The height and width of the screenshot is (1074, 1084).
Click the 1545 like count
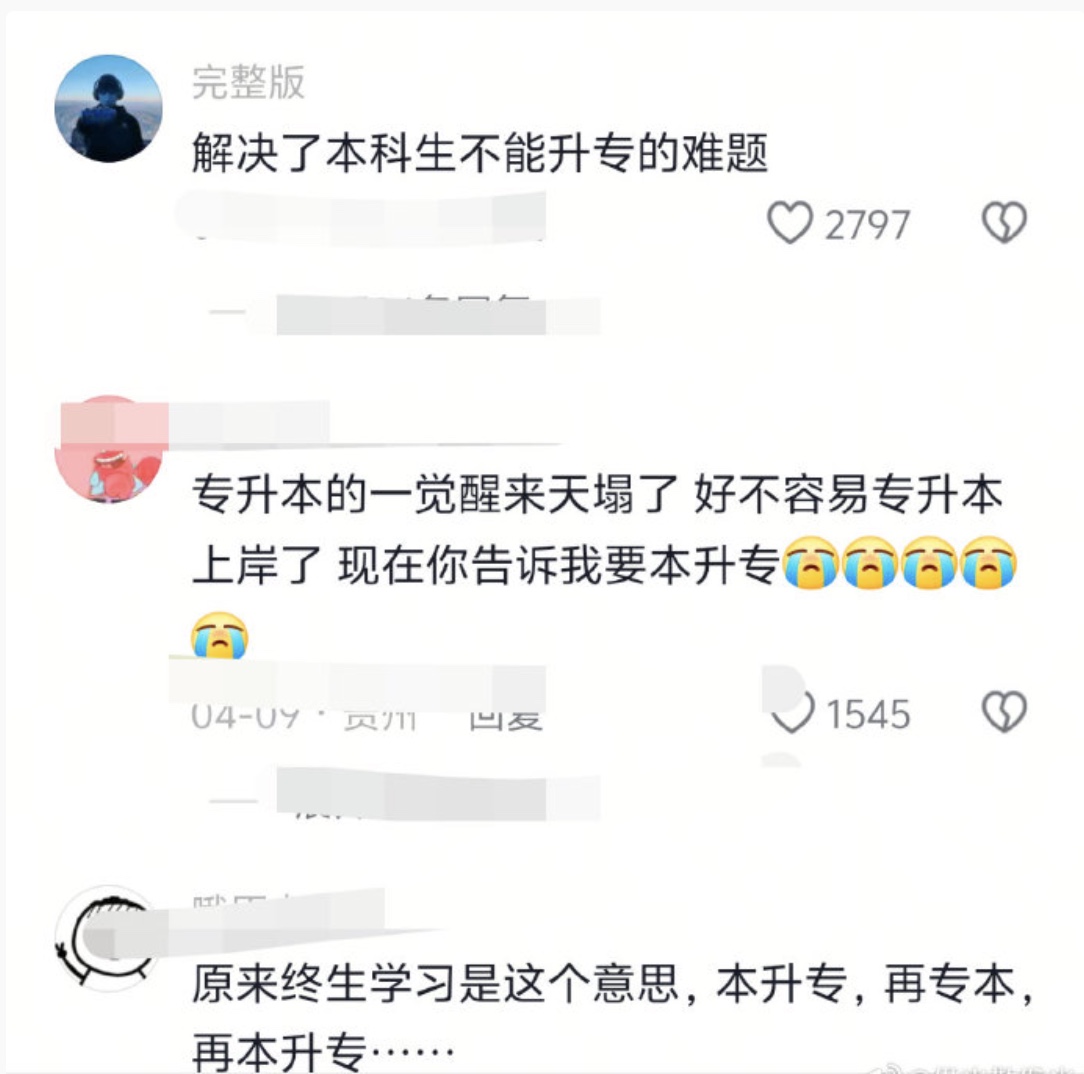pyautogui.click(x=868, y=714)
